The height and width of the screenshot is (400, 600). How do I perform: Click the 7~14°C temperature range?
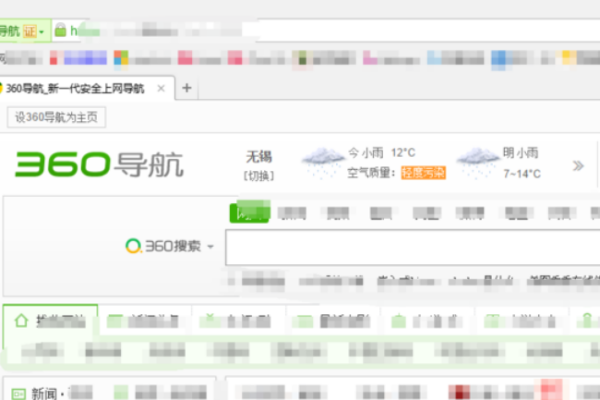pyautogui.click(x=522, y=174)
